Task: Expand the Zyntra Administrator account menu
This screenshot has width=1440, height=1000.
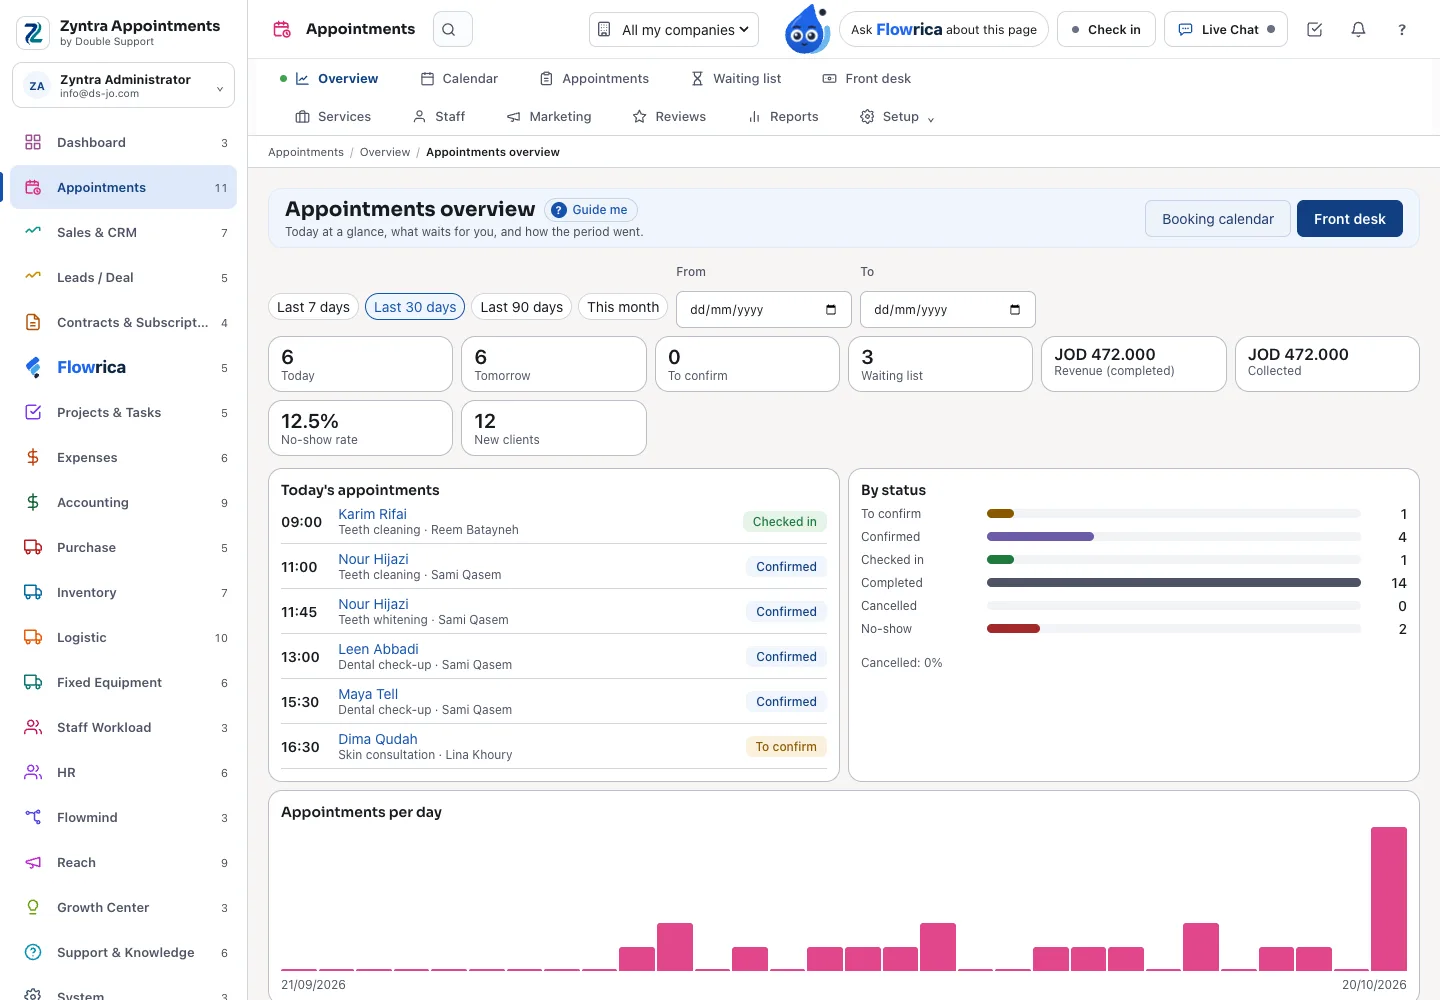Action: [123, 86]
